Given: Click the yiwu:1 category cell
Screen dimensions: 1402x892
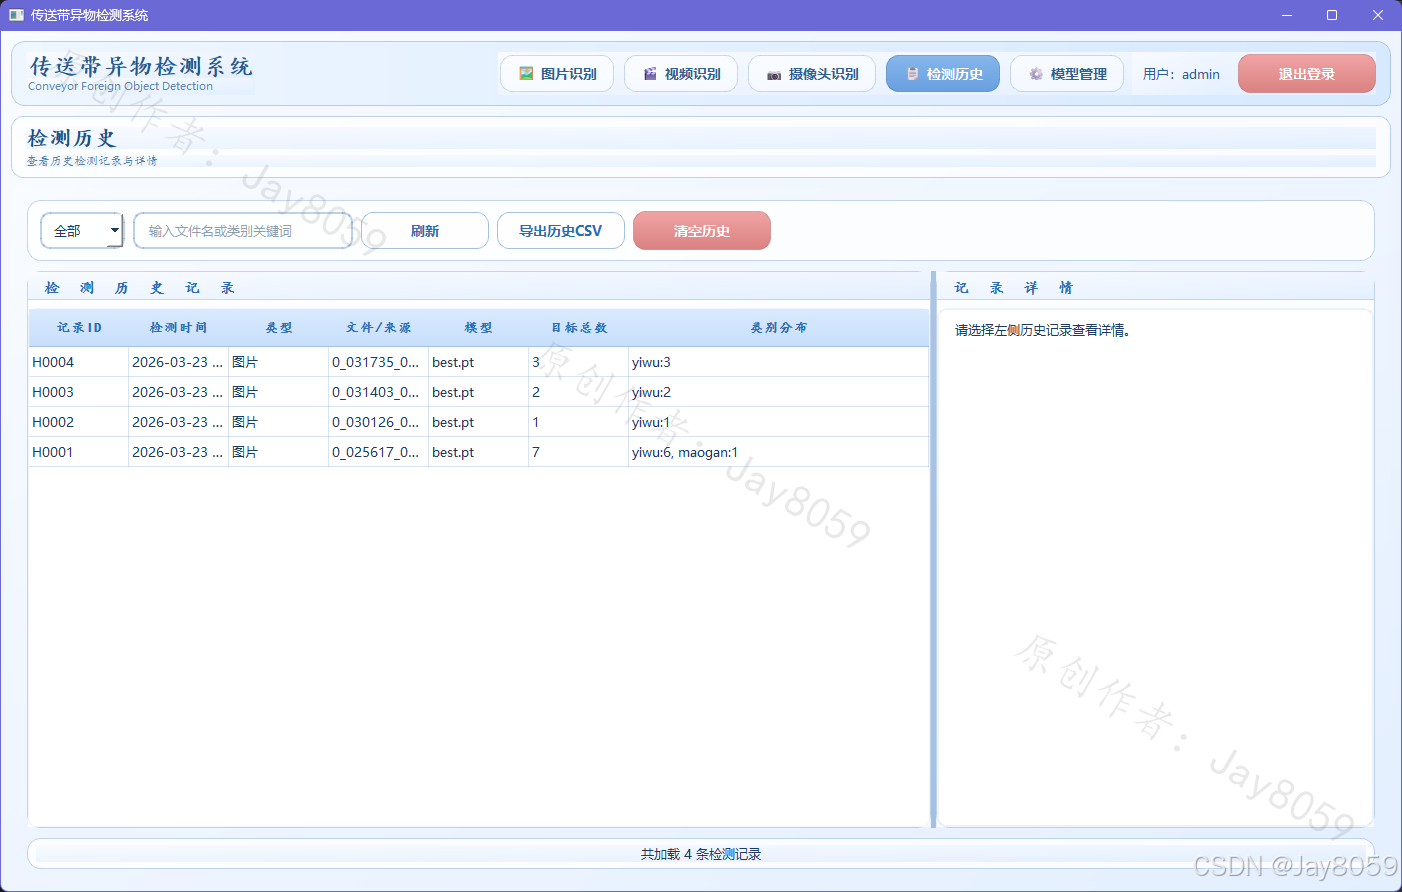Looking at the screenshot, I should click(779, 422).
